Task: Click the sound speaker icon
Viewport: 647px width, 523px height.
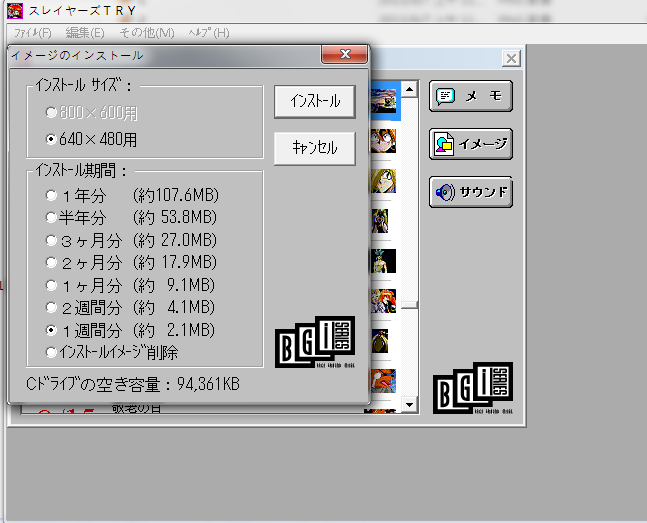Action: pos(445,192)
